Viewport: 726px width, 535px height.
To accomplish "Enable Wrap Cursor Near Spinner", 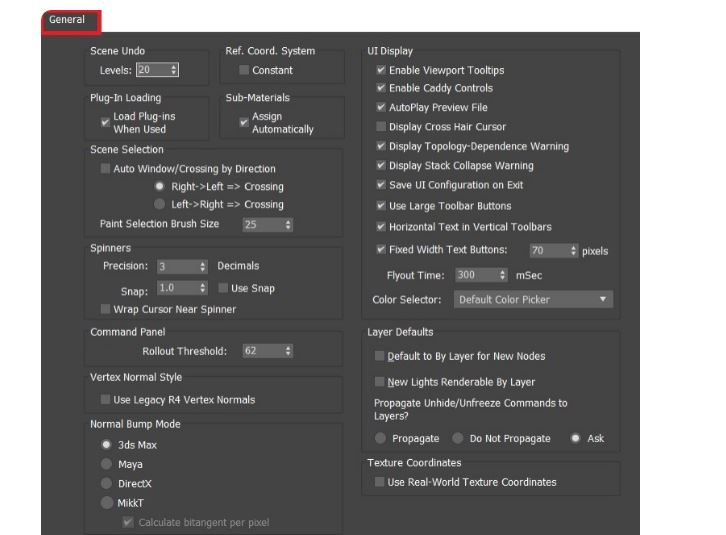I will coord(105,309).
